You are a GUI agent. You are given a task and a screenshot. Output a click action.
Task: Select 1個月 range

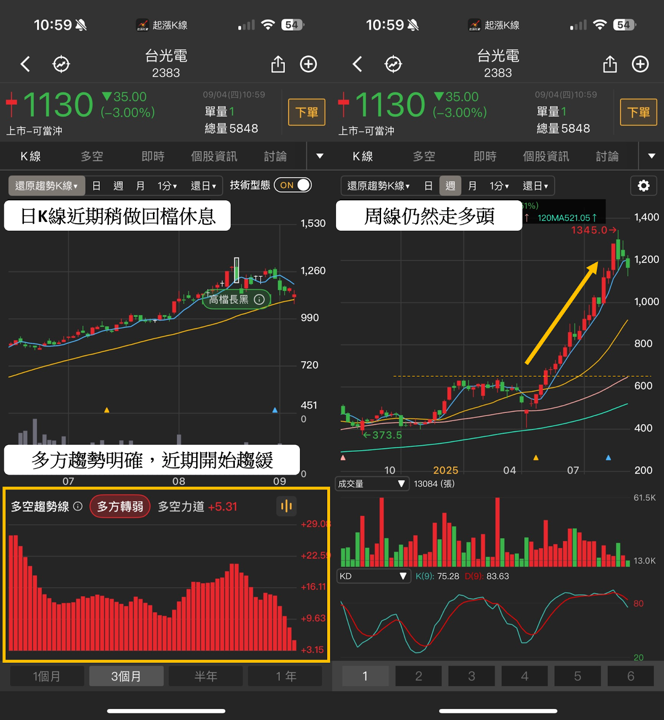point(47,676)
